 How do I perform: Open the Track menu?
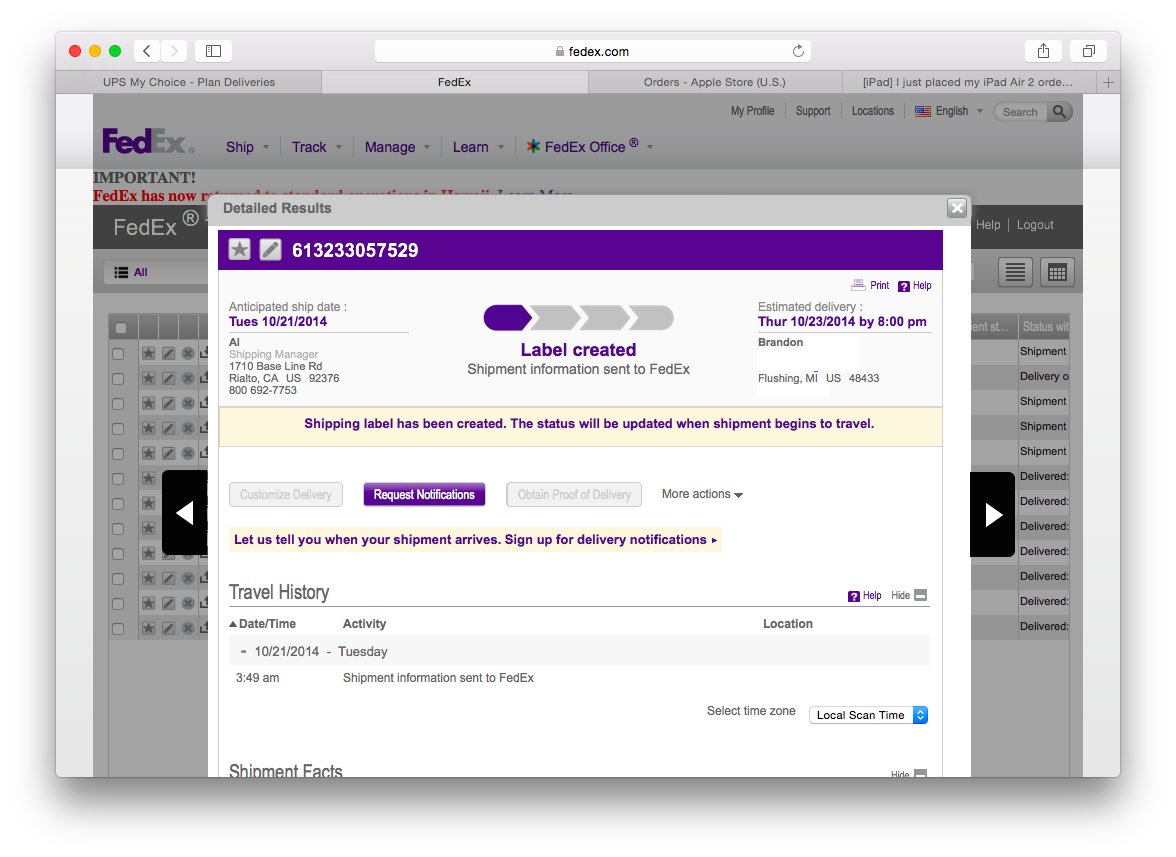[316, 147]
